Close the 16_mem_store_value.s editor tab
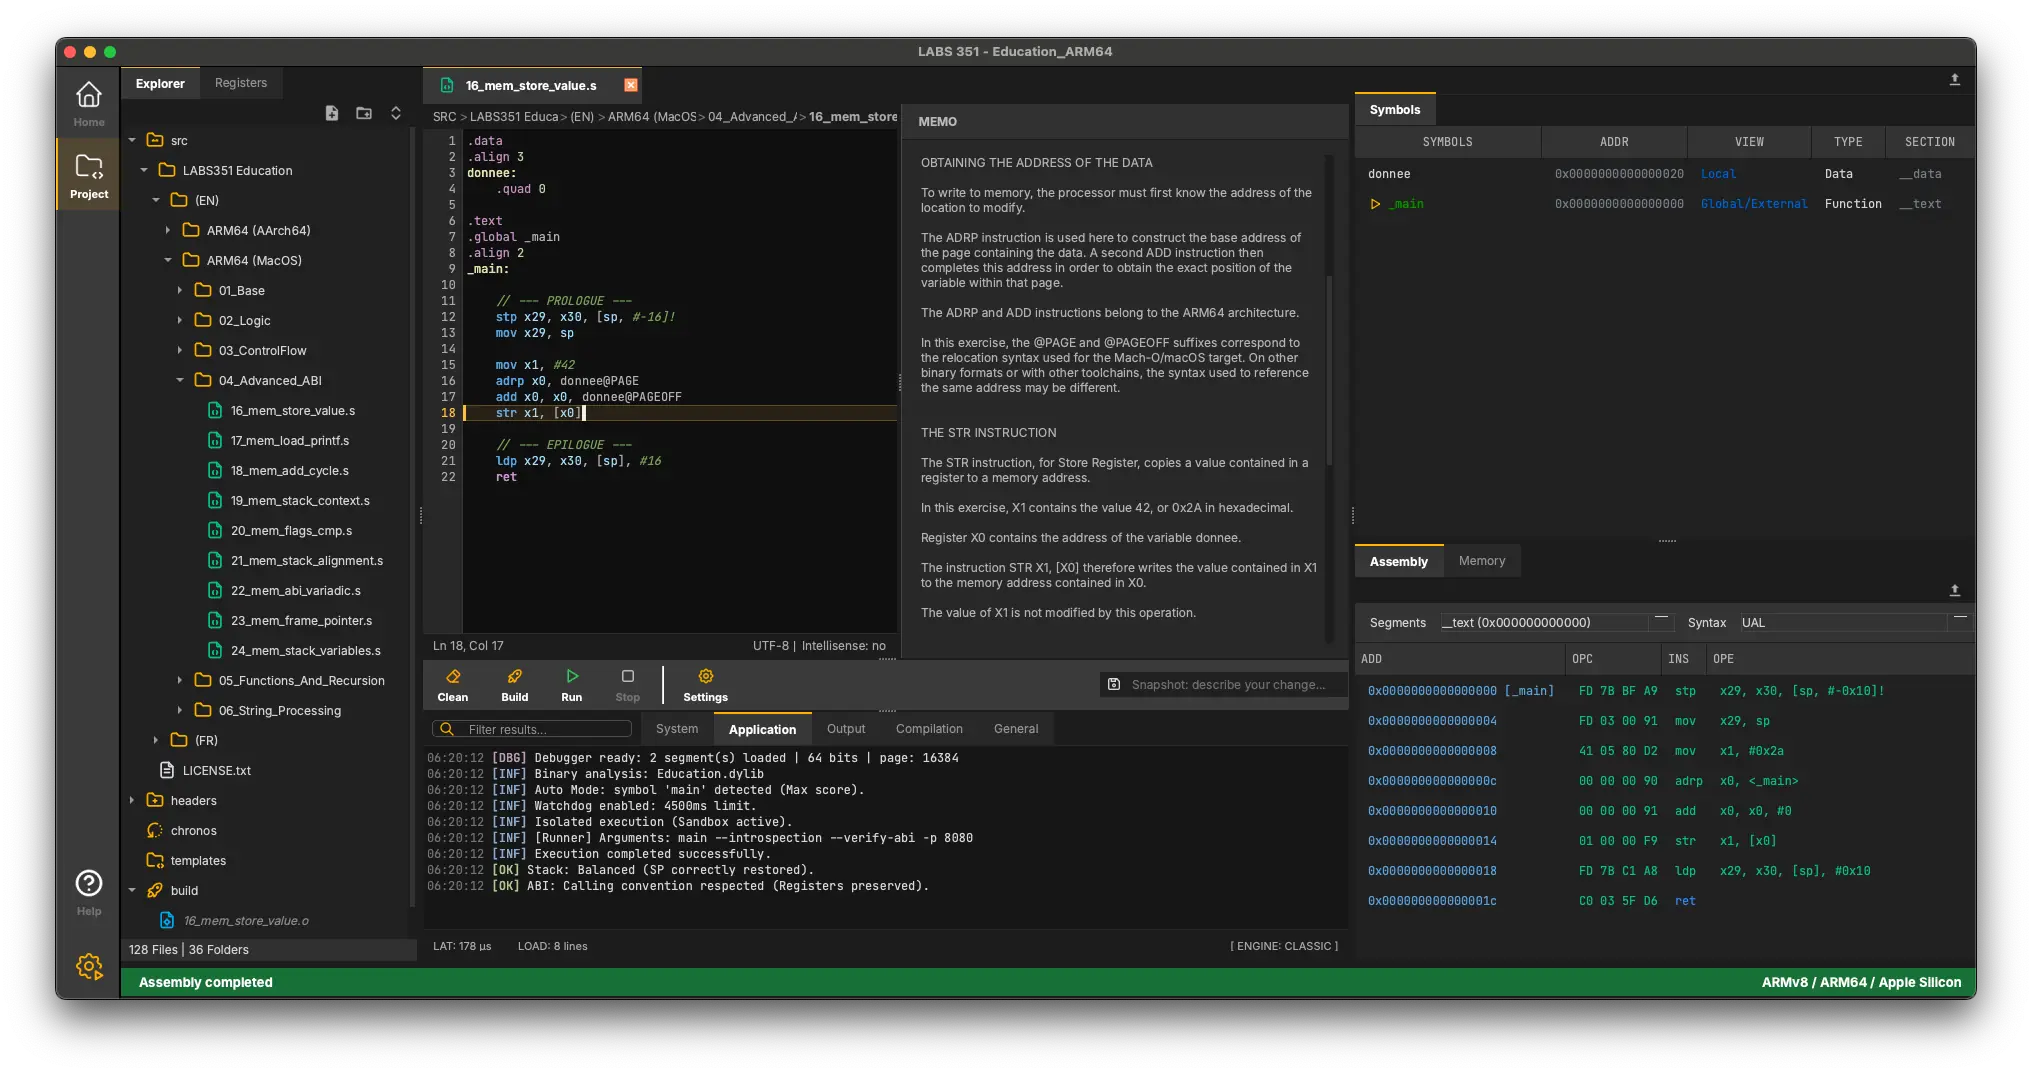The image size is (2032, 1073). coord(630,85)
